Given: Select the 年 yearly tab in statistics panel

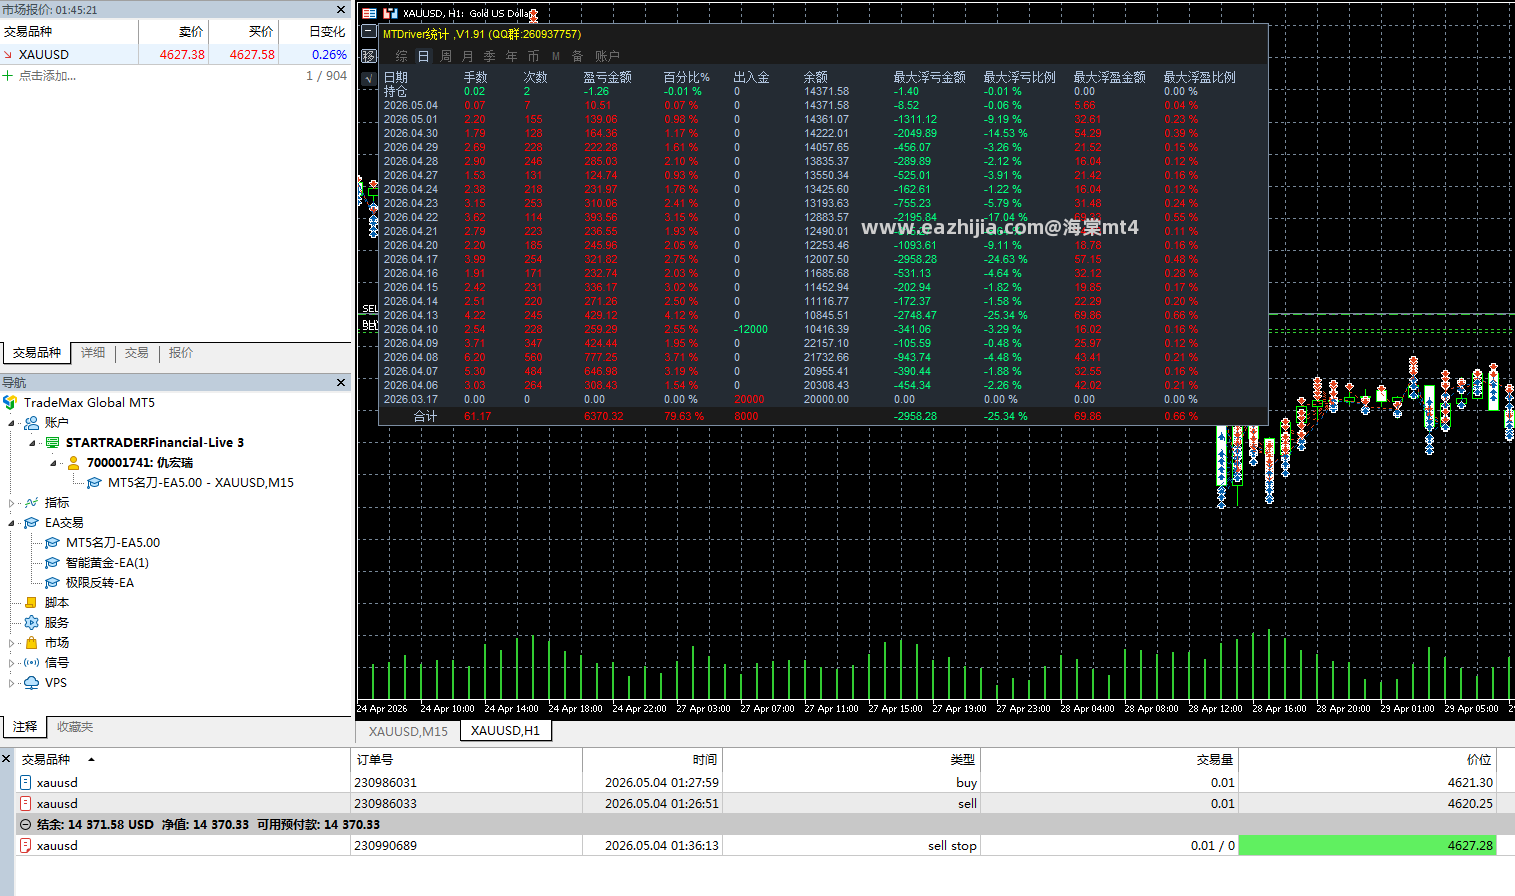Looking at the screenshot, I should point(512,56).
